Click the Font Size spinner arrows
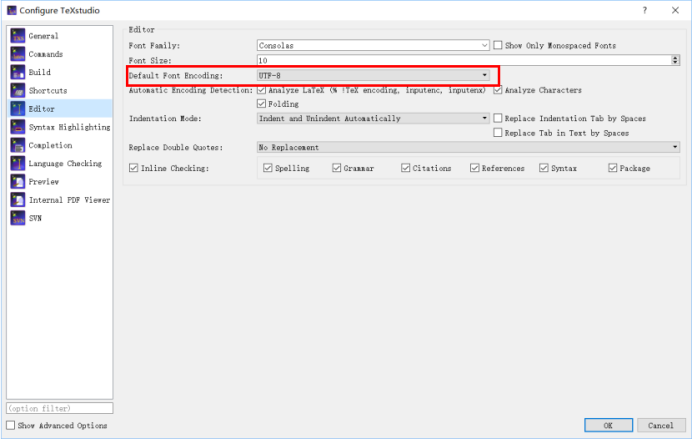 675,60
